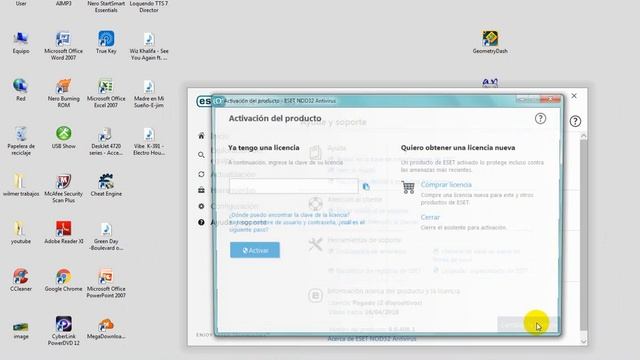Launch CCleaner shortcut

[x=20, y=280]
